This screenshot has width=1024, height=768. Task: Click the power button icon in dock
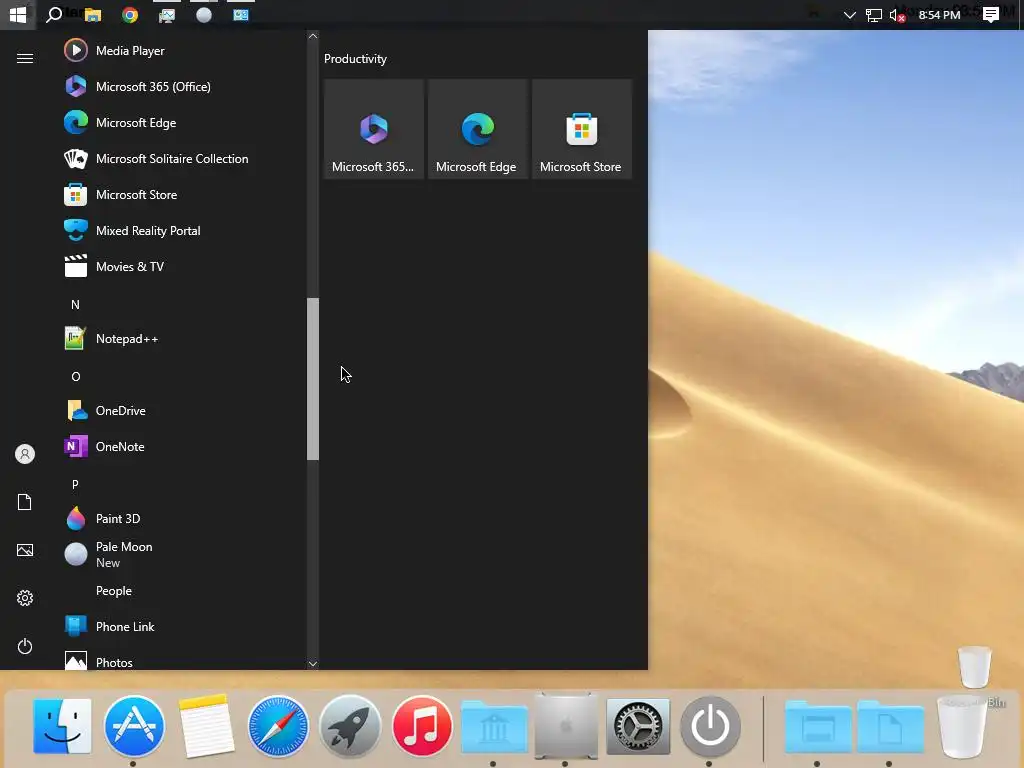coord(710,726)
